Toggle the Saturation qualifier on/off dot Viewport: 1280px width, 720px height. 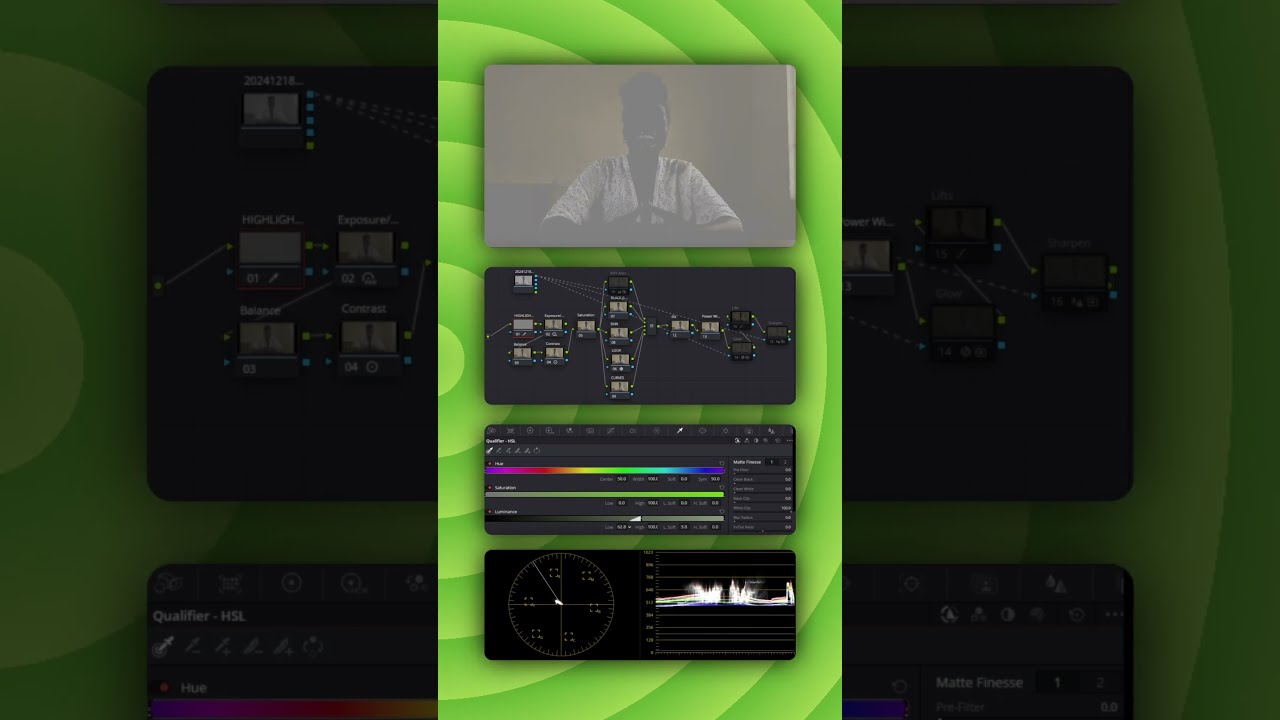tap(489, 488)
